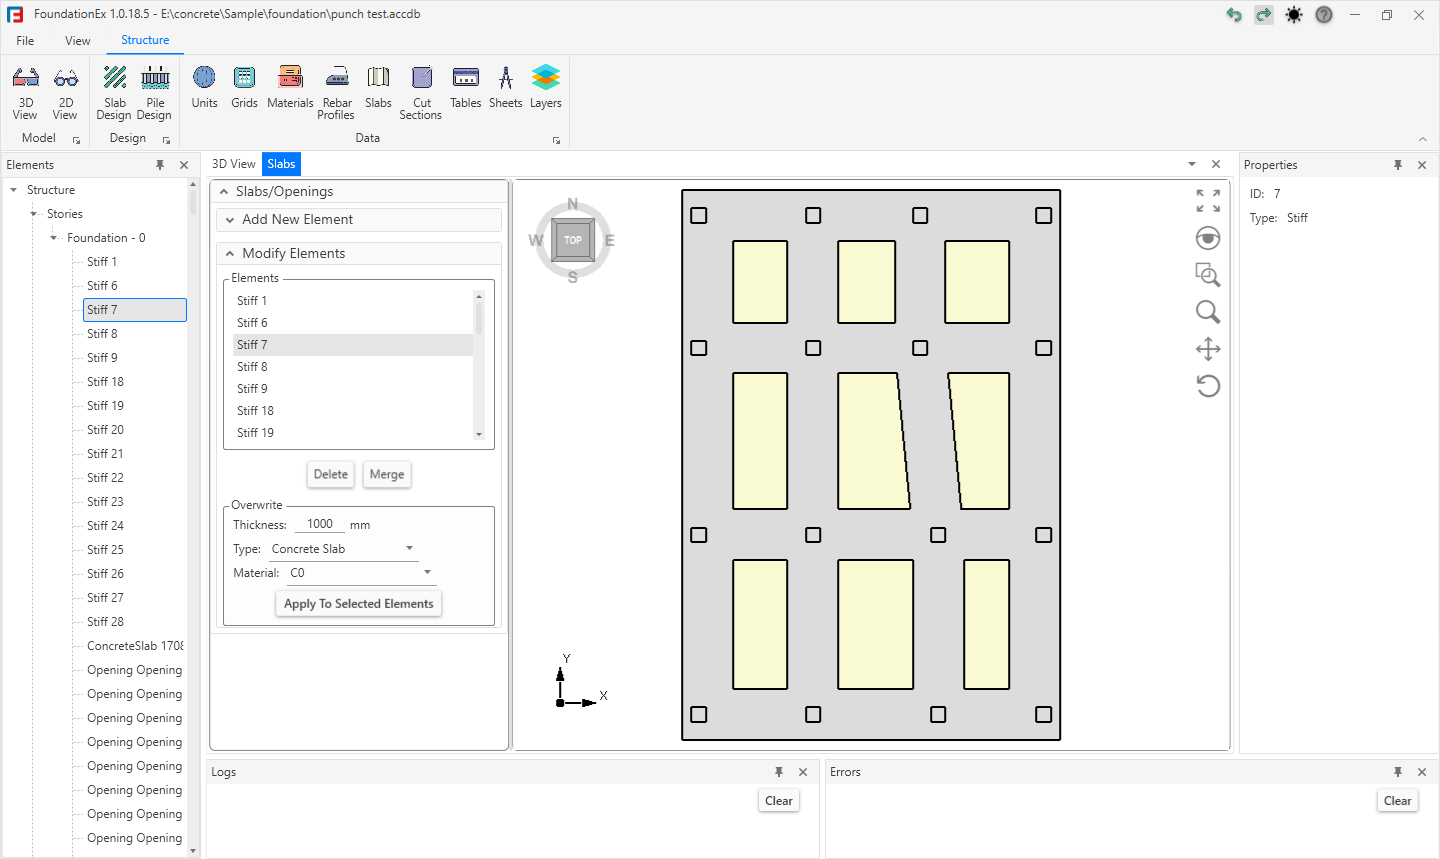The width and height of the screenshot is (1440, 859).
Task: Open the Grids data editor
Action: coord(244,87)
